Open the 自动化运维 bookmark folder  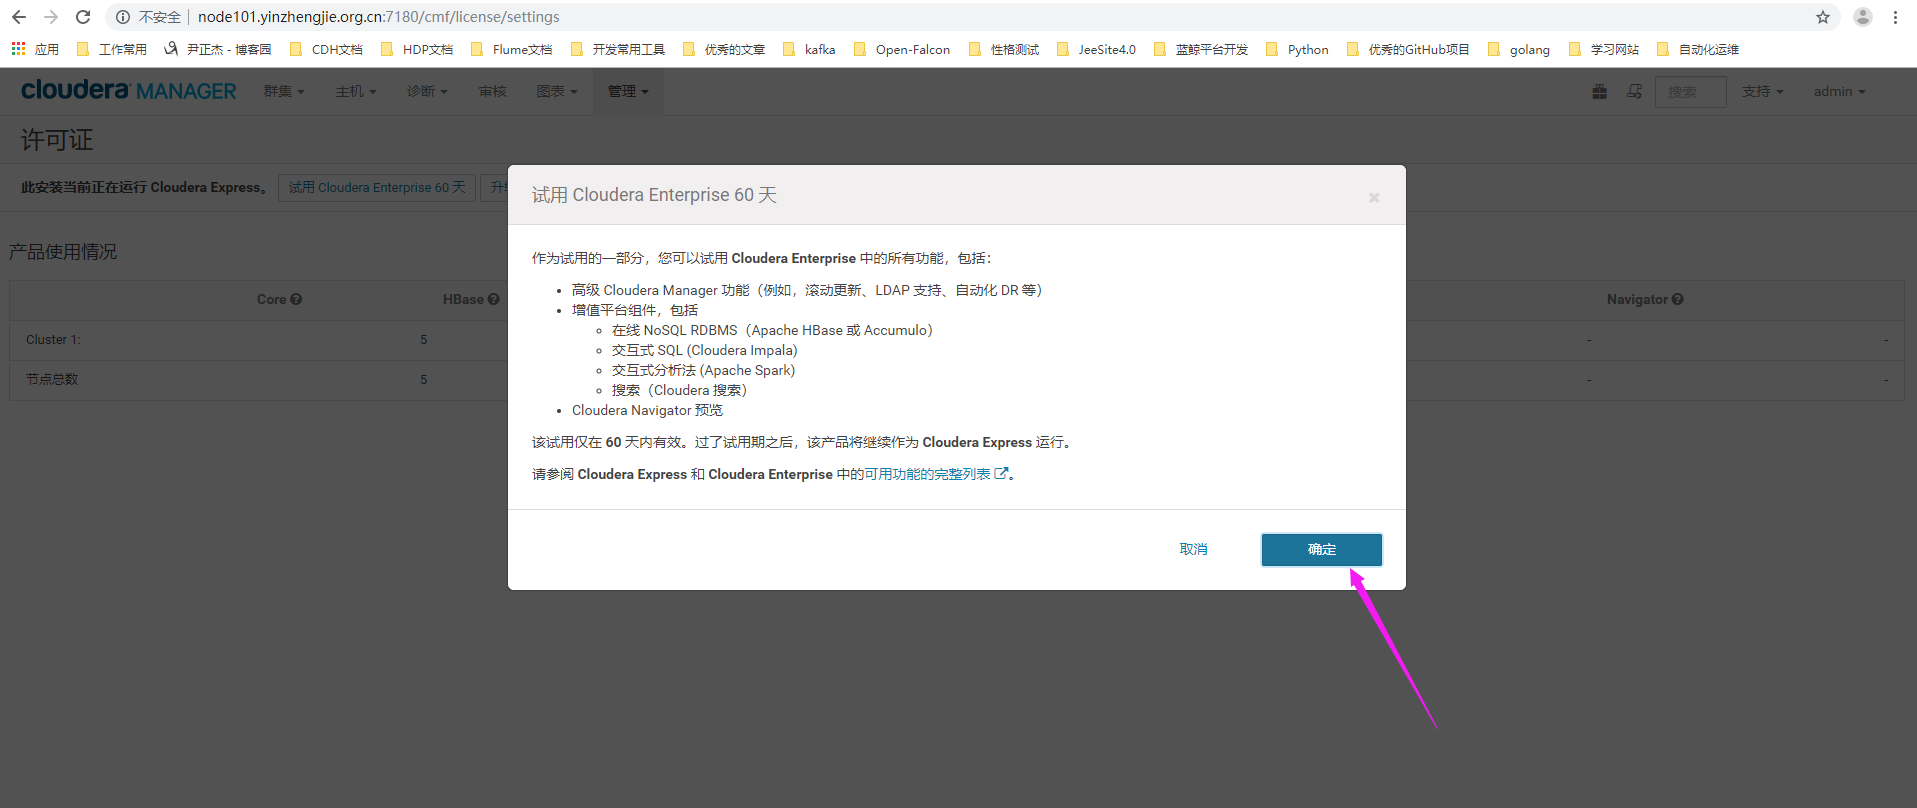[x=1698, y=49]
